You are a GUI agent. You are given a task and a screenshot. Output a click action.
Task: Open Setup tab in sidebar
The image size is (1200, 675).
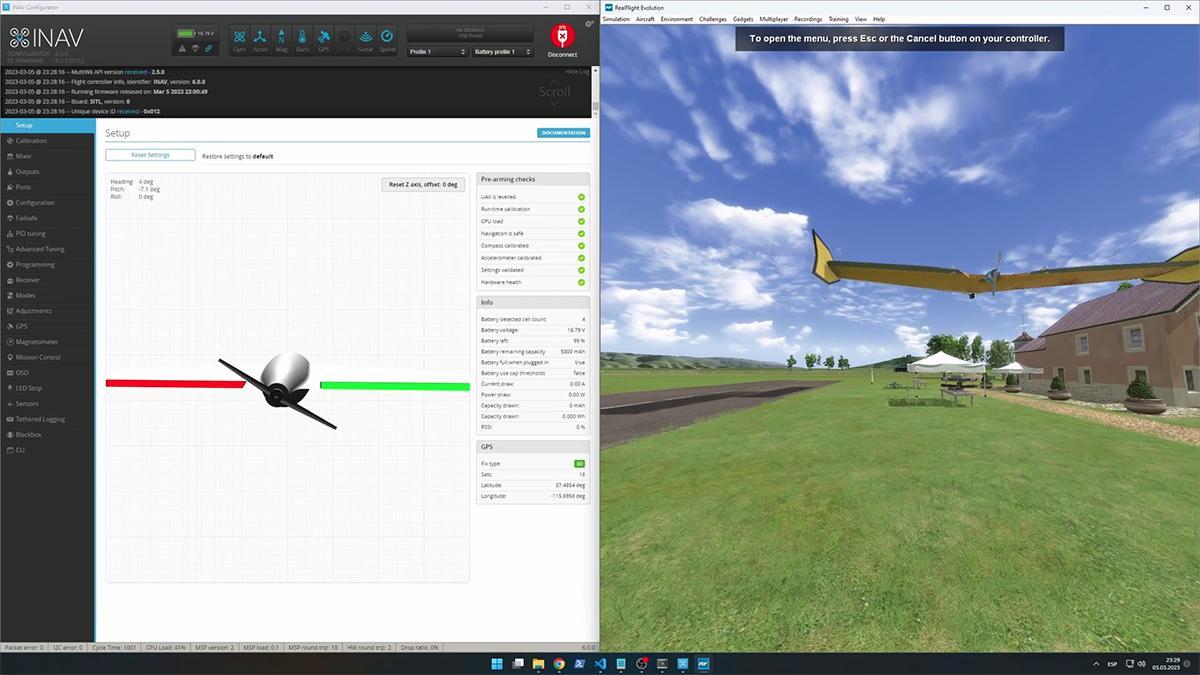[x=47, y=125]
